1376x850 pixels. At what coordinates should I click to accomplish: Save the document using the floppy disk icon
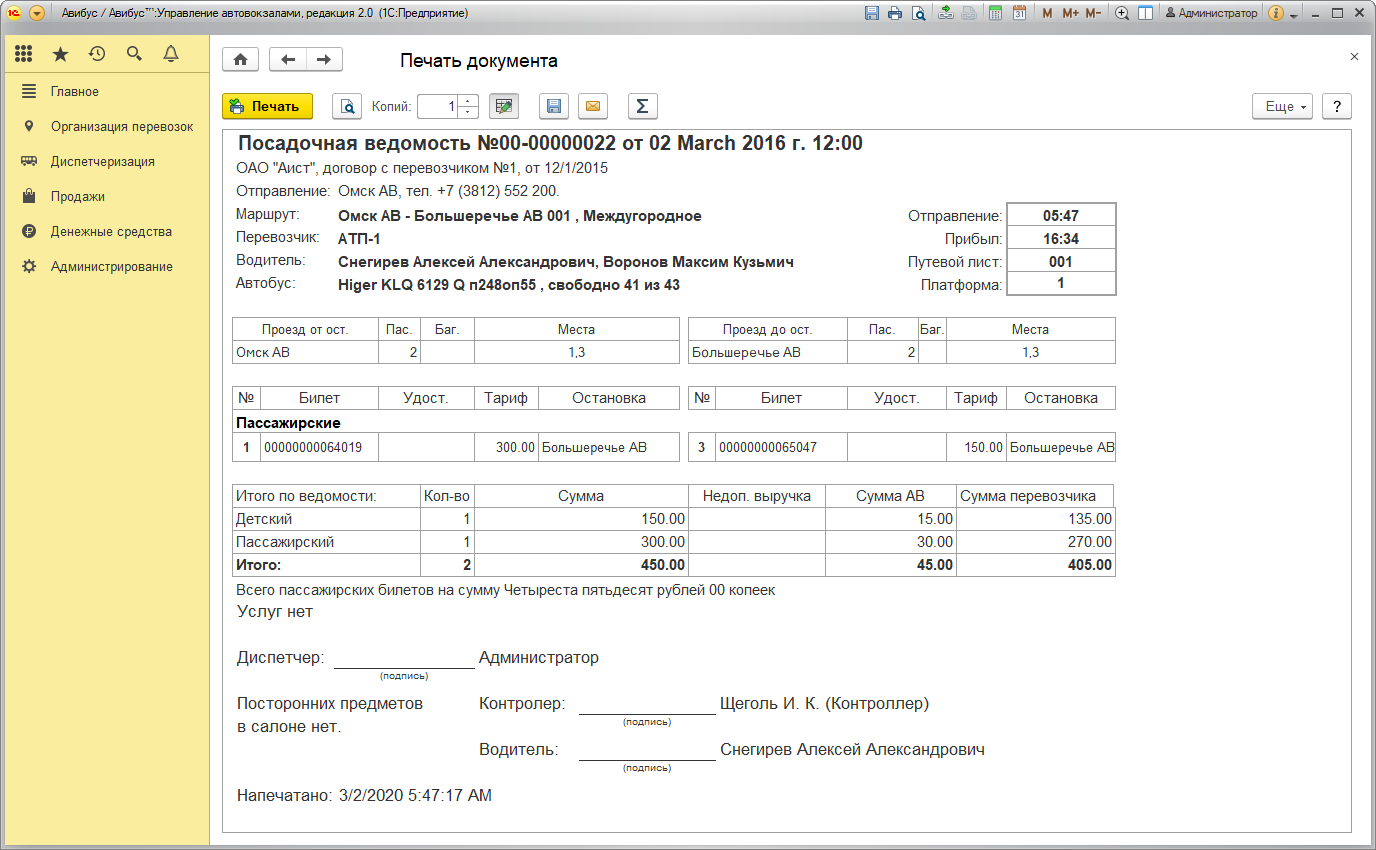[x=554, y=106]
